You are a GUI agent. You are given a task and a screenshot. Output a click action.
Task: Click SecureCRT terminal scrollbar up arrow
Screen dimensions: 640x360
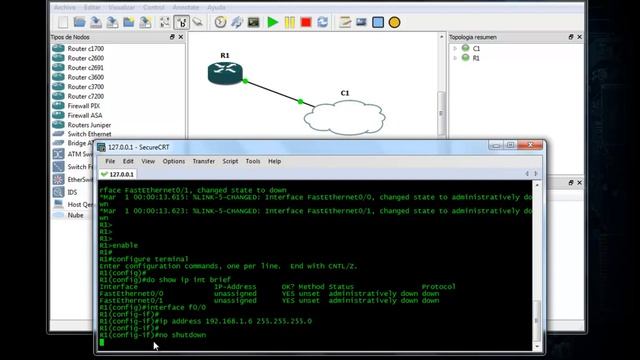click(x=537, y=185)
